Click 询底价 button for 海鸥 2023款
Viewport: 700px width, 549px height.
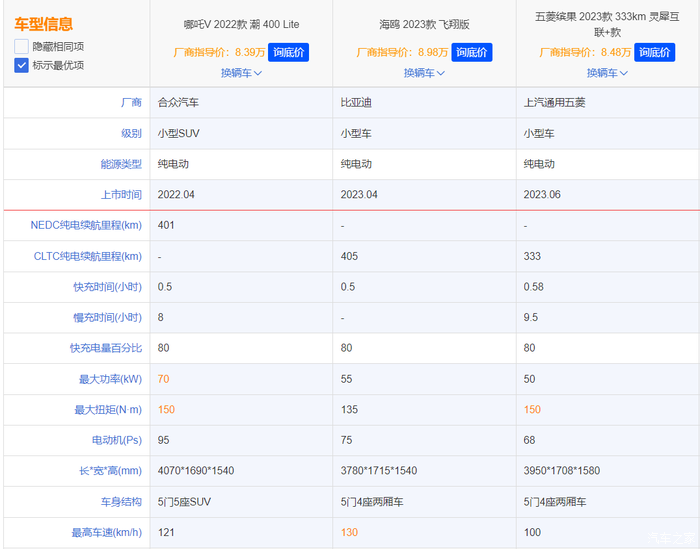coord(472,53)
